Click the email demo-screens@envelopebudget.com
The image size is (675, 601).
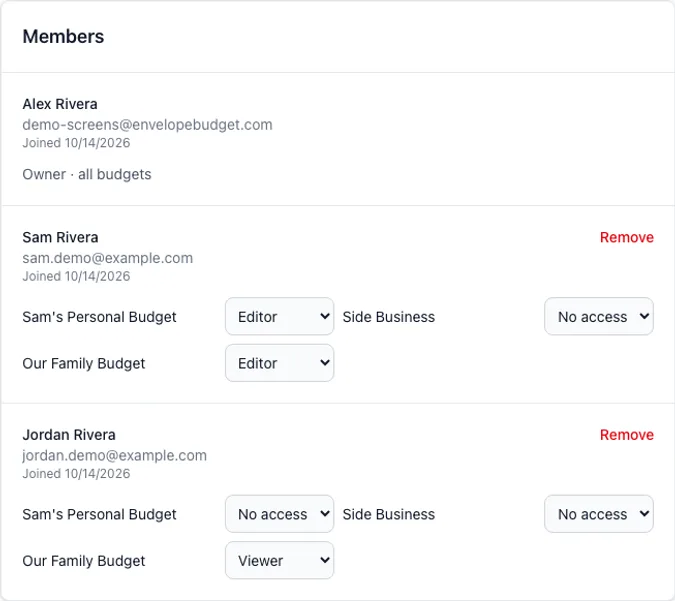point(147,125)
